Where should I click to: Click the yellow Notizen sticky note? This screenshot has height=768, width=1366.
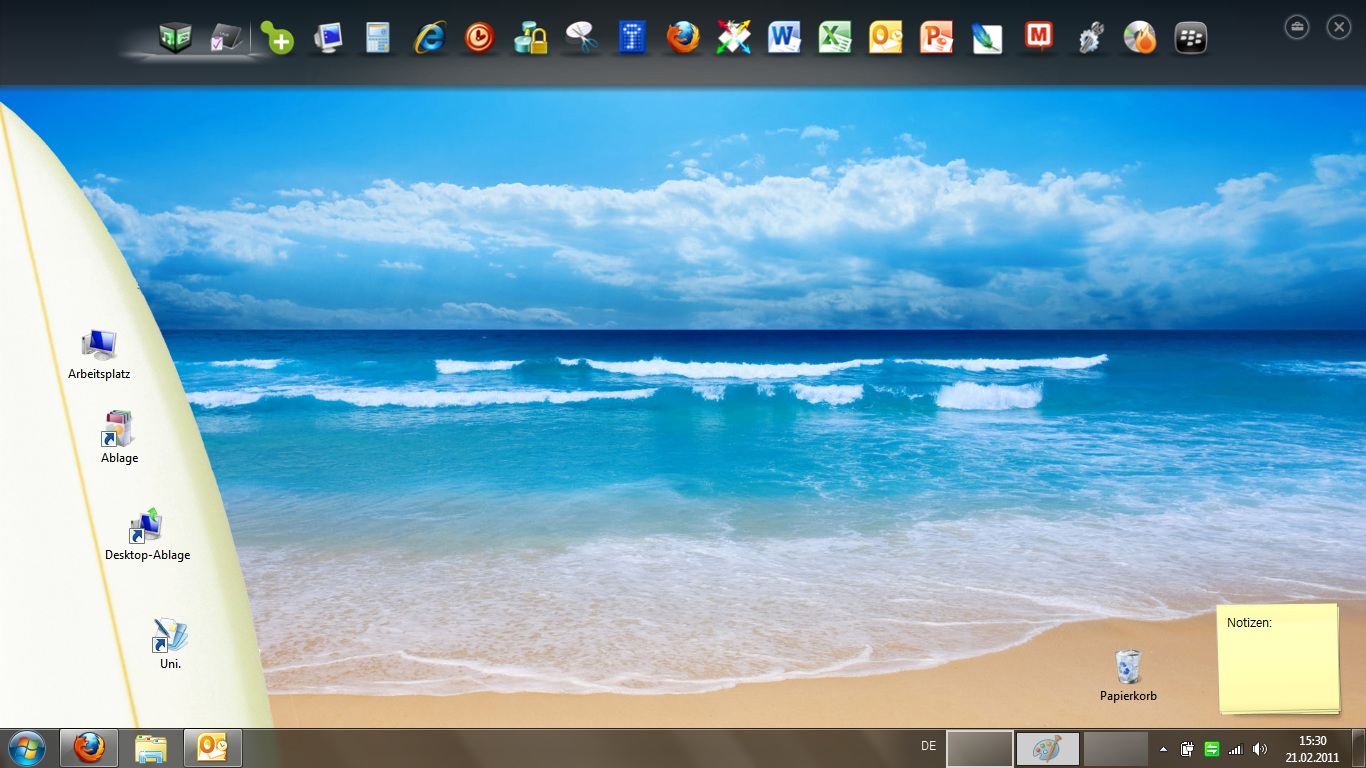(1278, 658)
